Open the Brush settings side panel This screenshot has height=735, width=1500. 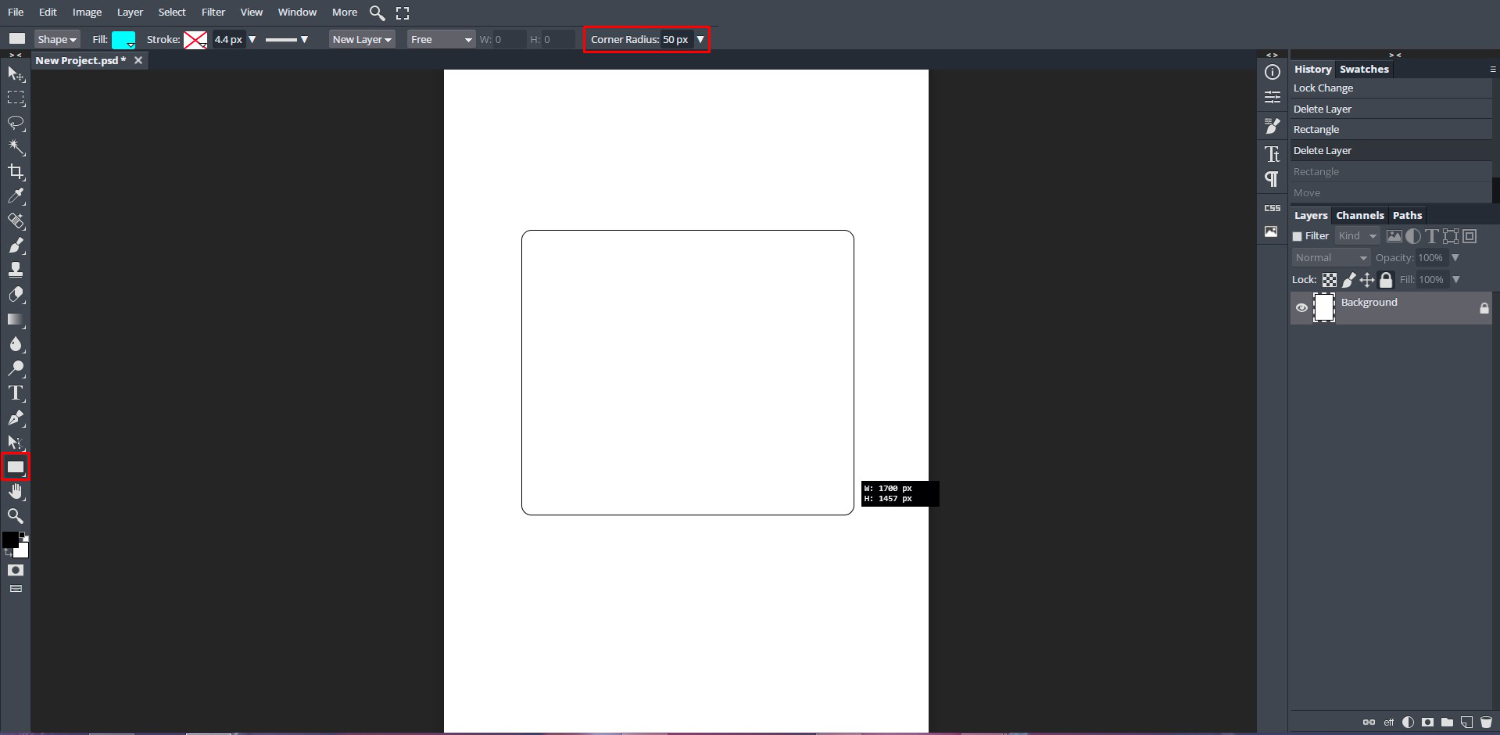point(1272,126)
